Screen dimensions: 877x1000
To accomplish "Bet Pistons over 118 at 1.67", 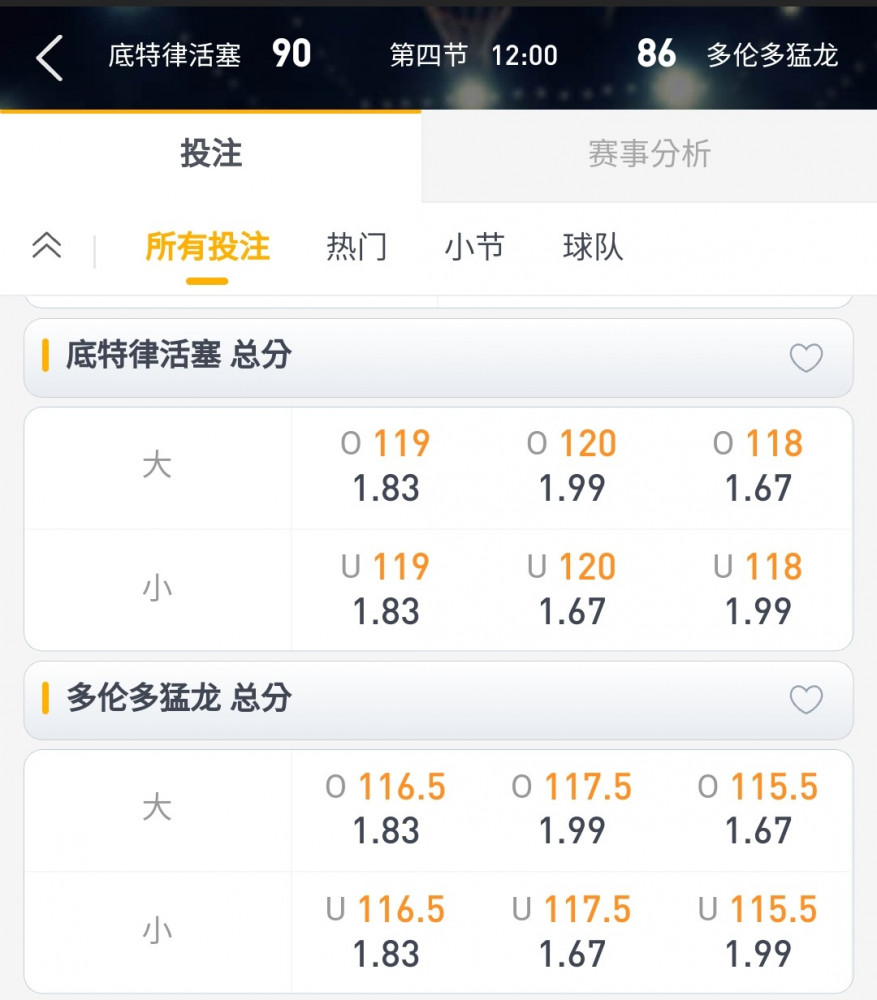I will [x=758, y=467].
